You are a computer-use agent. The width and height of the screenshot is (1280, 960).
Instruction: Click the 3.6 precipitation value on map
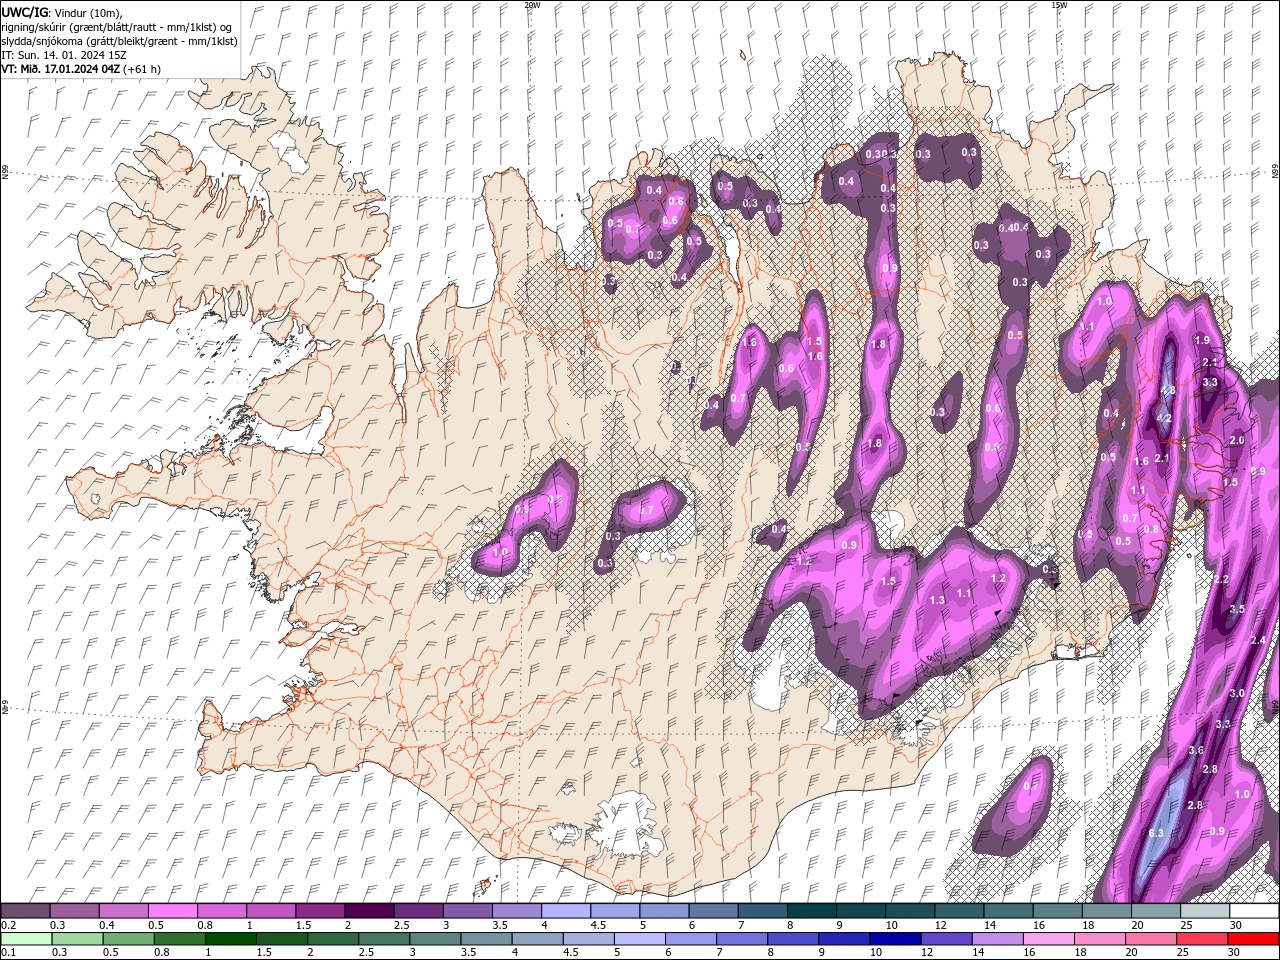pos(1196,750)
